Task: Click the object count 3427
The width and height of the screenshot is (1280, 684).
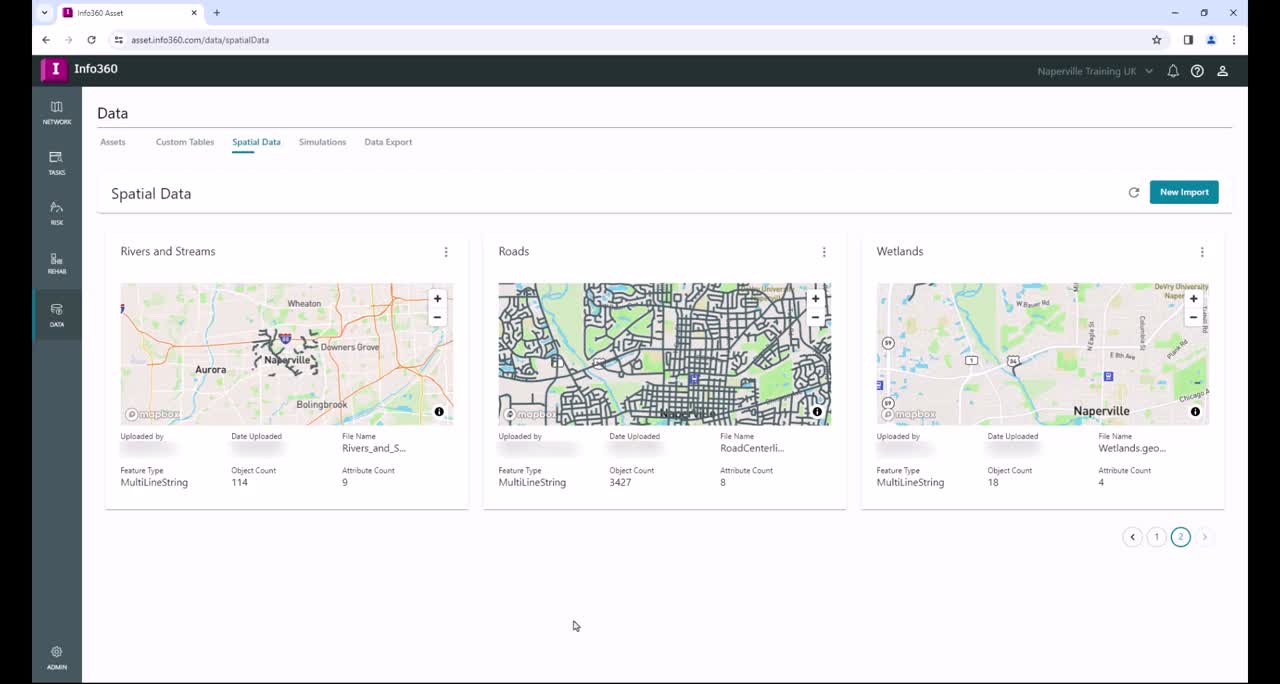Action: point(620,483)
